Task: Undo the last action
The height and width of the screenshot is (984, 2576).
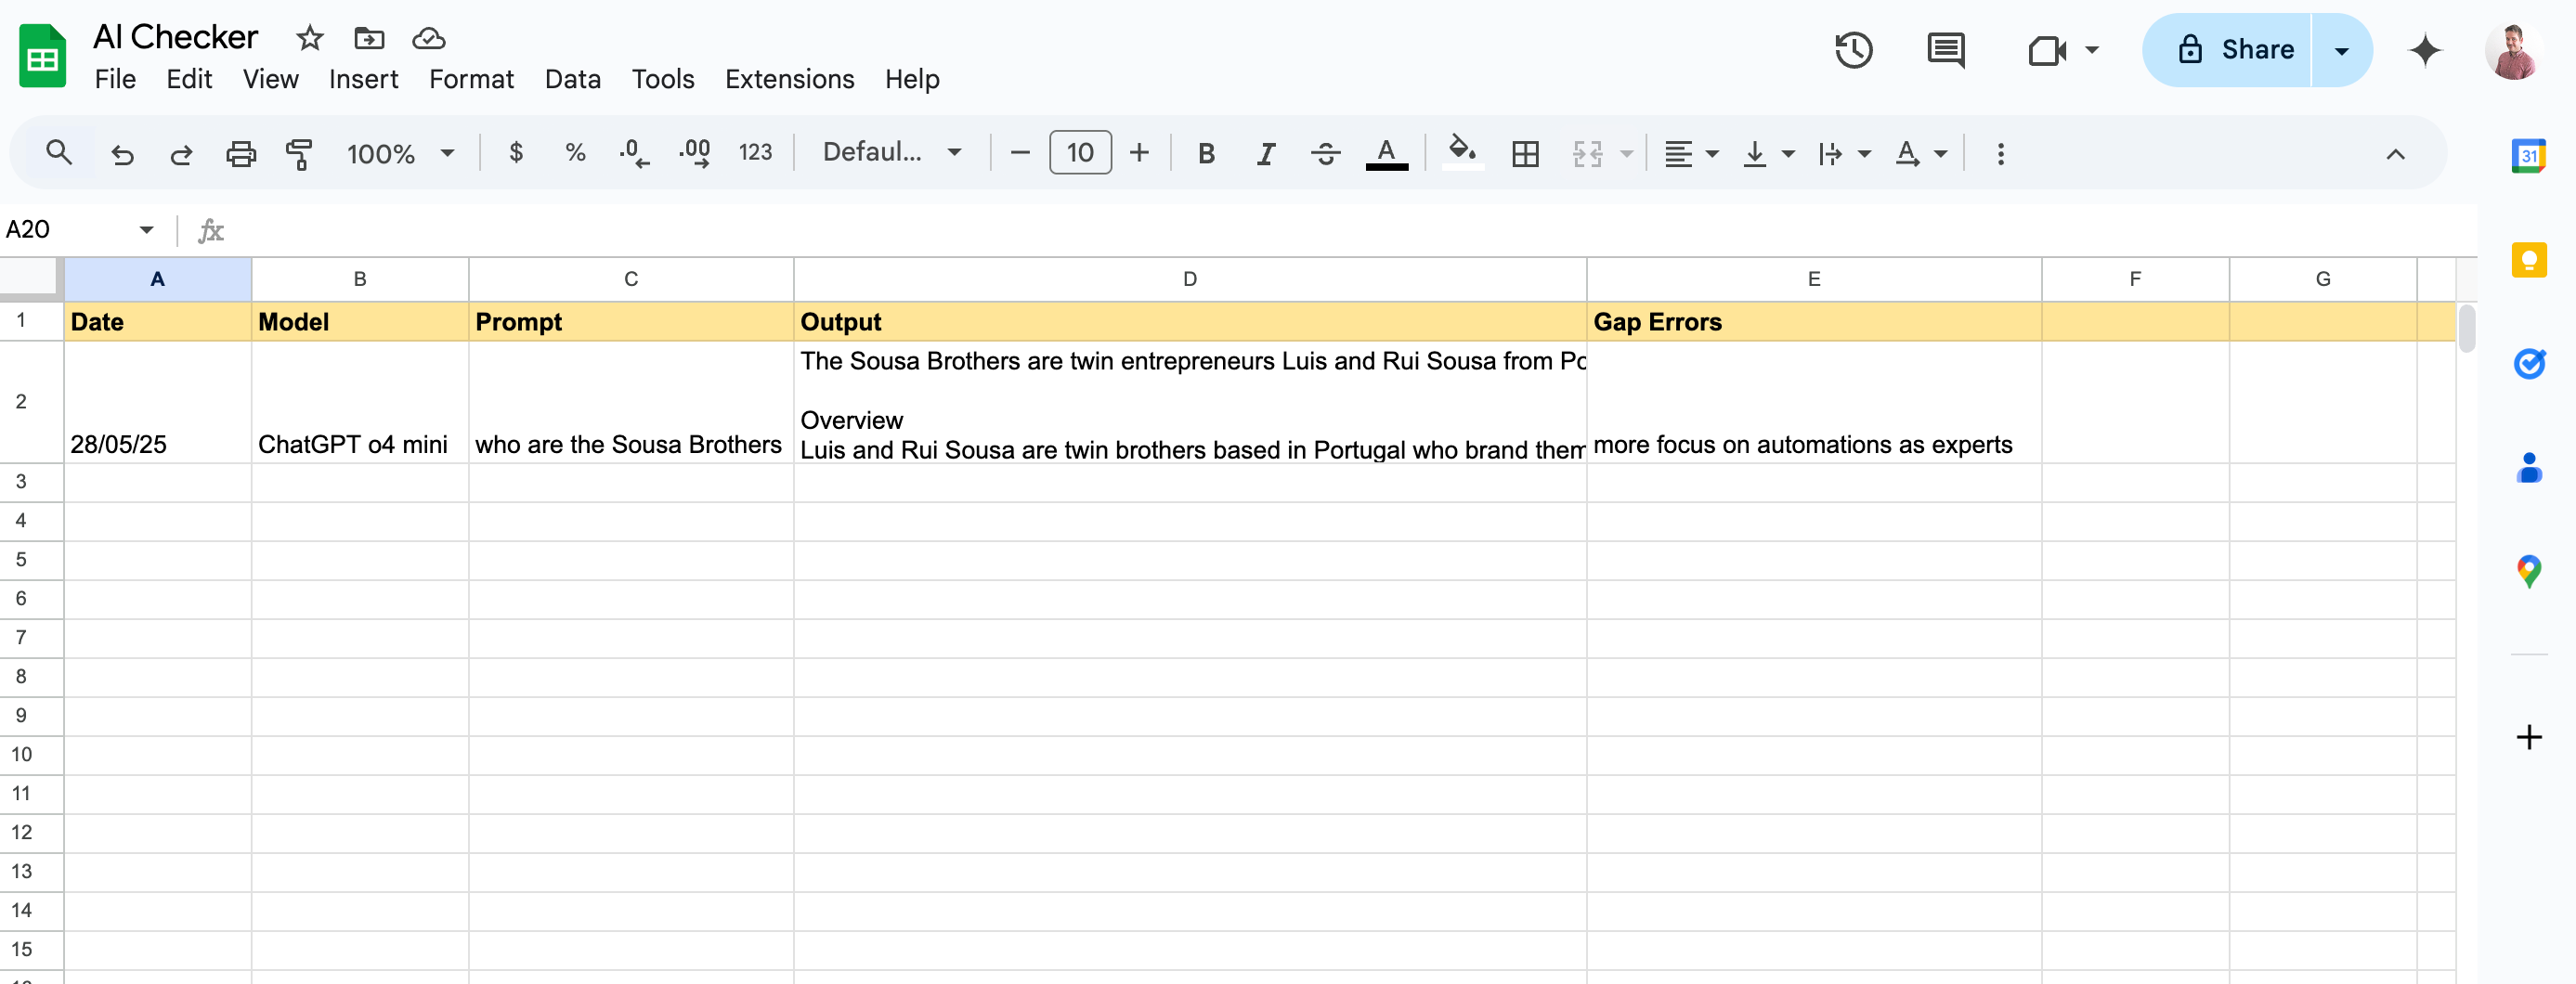Action: click(122, 153)
